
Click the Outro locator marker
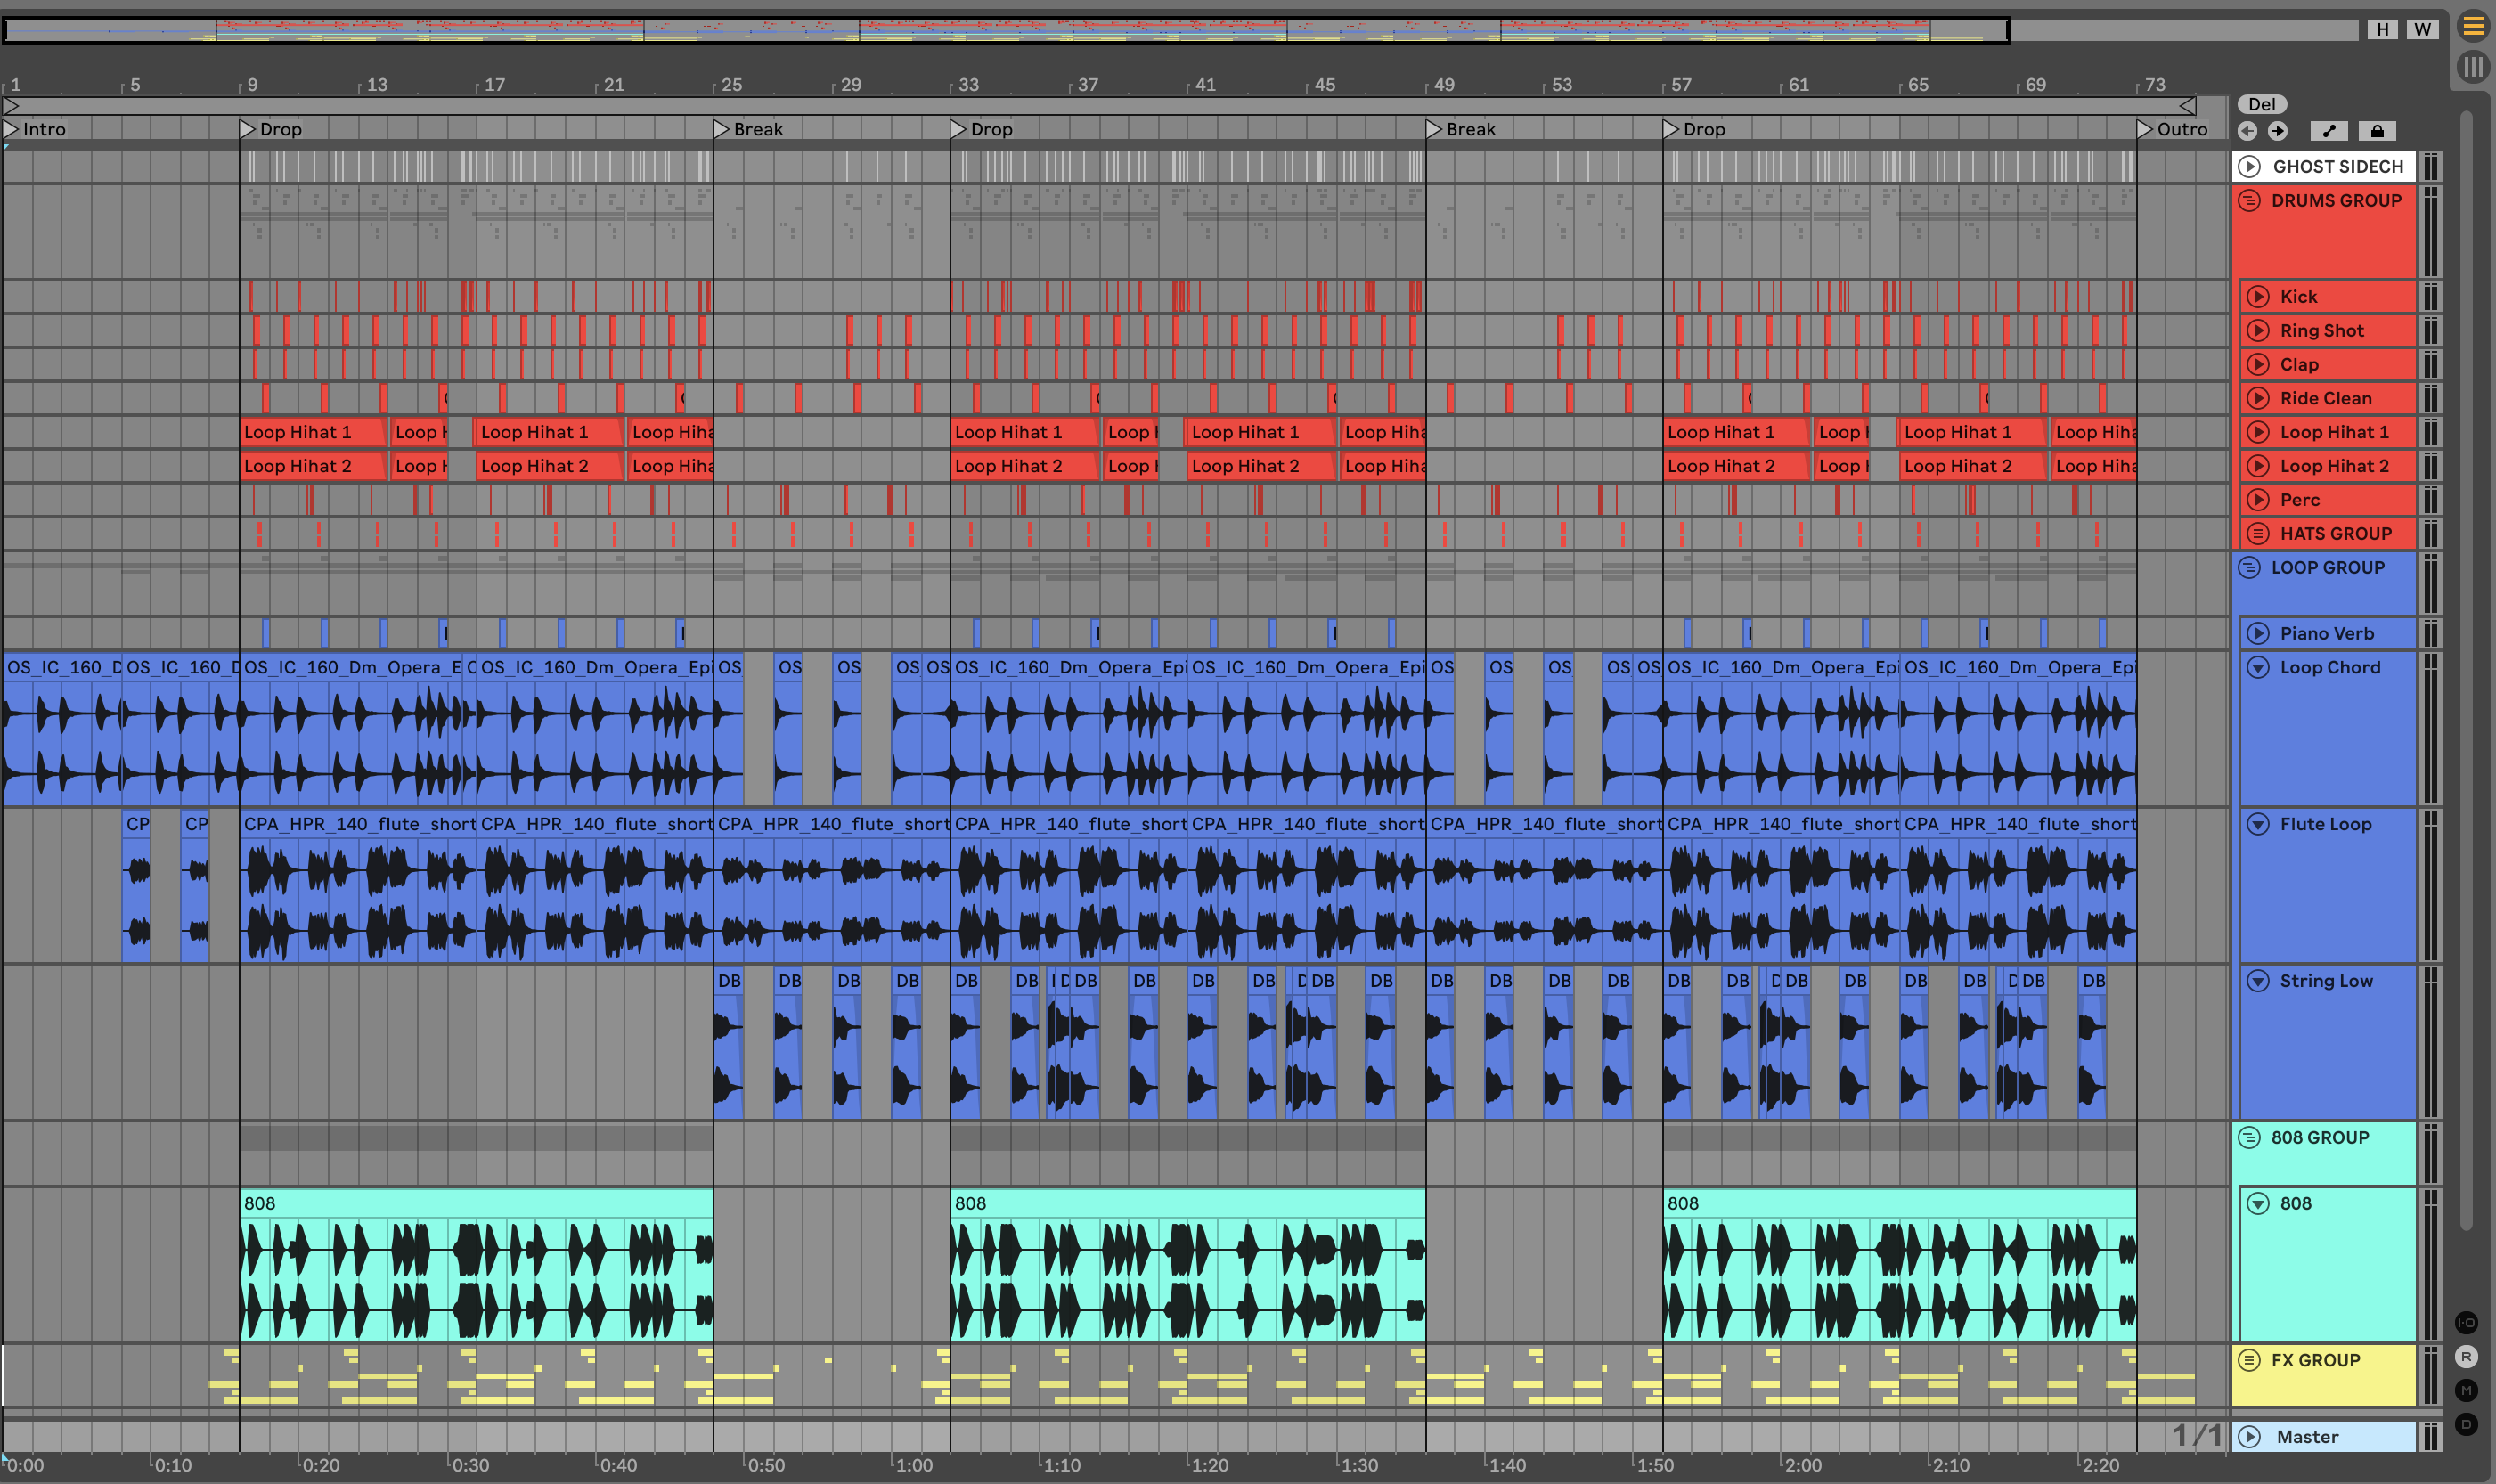(2145, 129)
